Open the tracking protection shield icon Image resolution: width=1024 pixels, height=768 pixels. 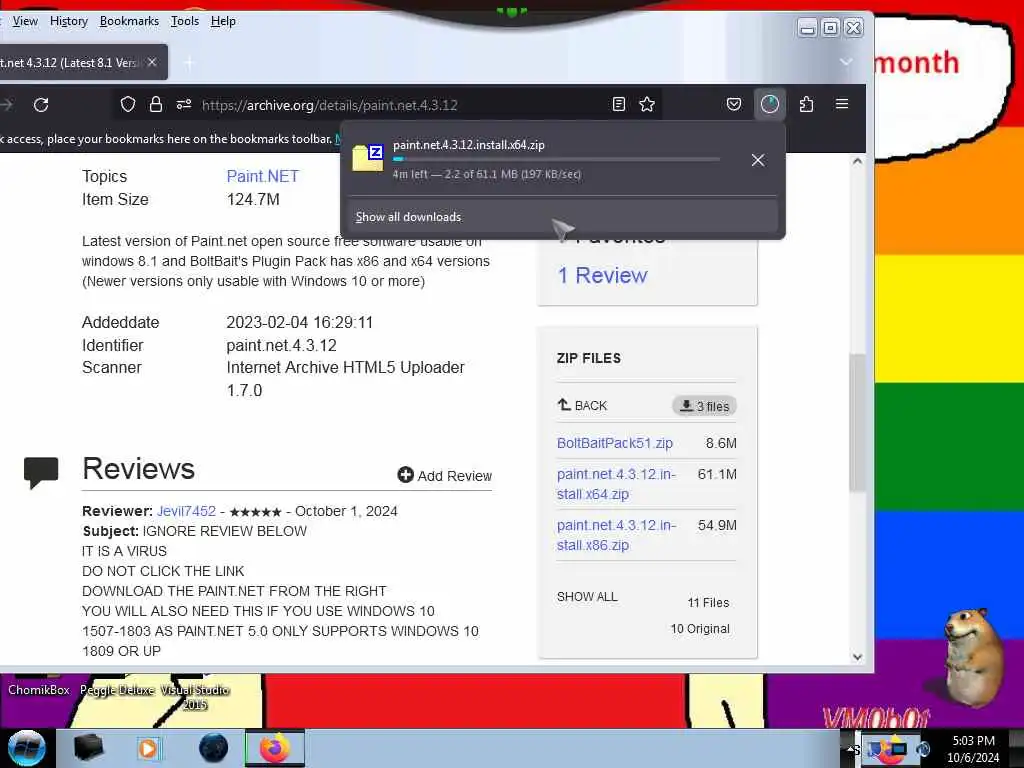point(128,104)
